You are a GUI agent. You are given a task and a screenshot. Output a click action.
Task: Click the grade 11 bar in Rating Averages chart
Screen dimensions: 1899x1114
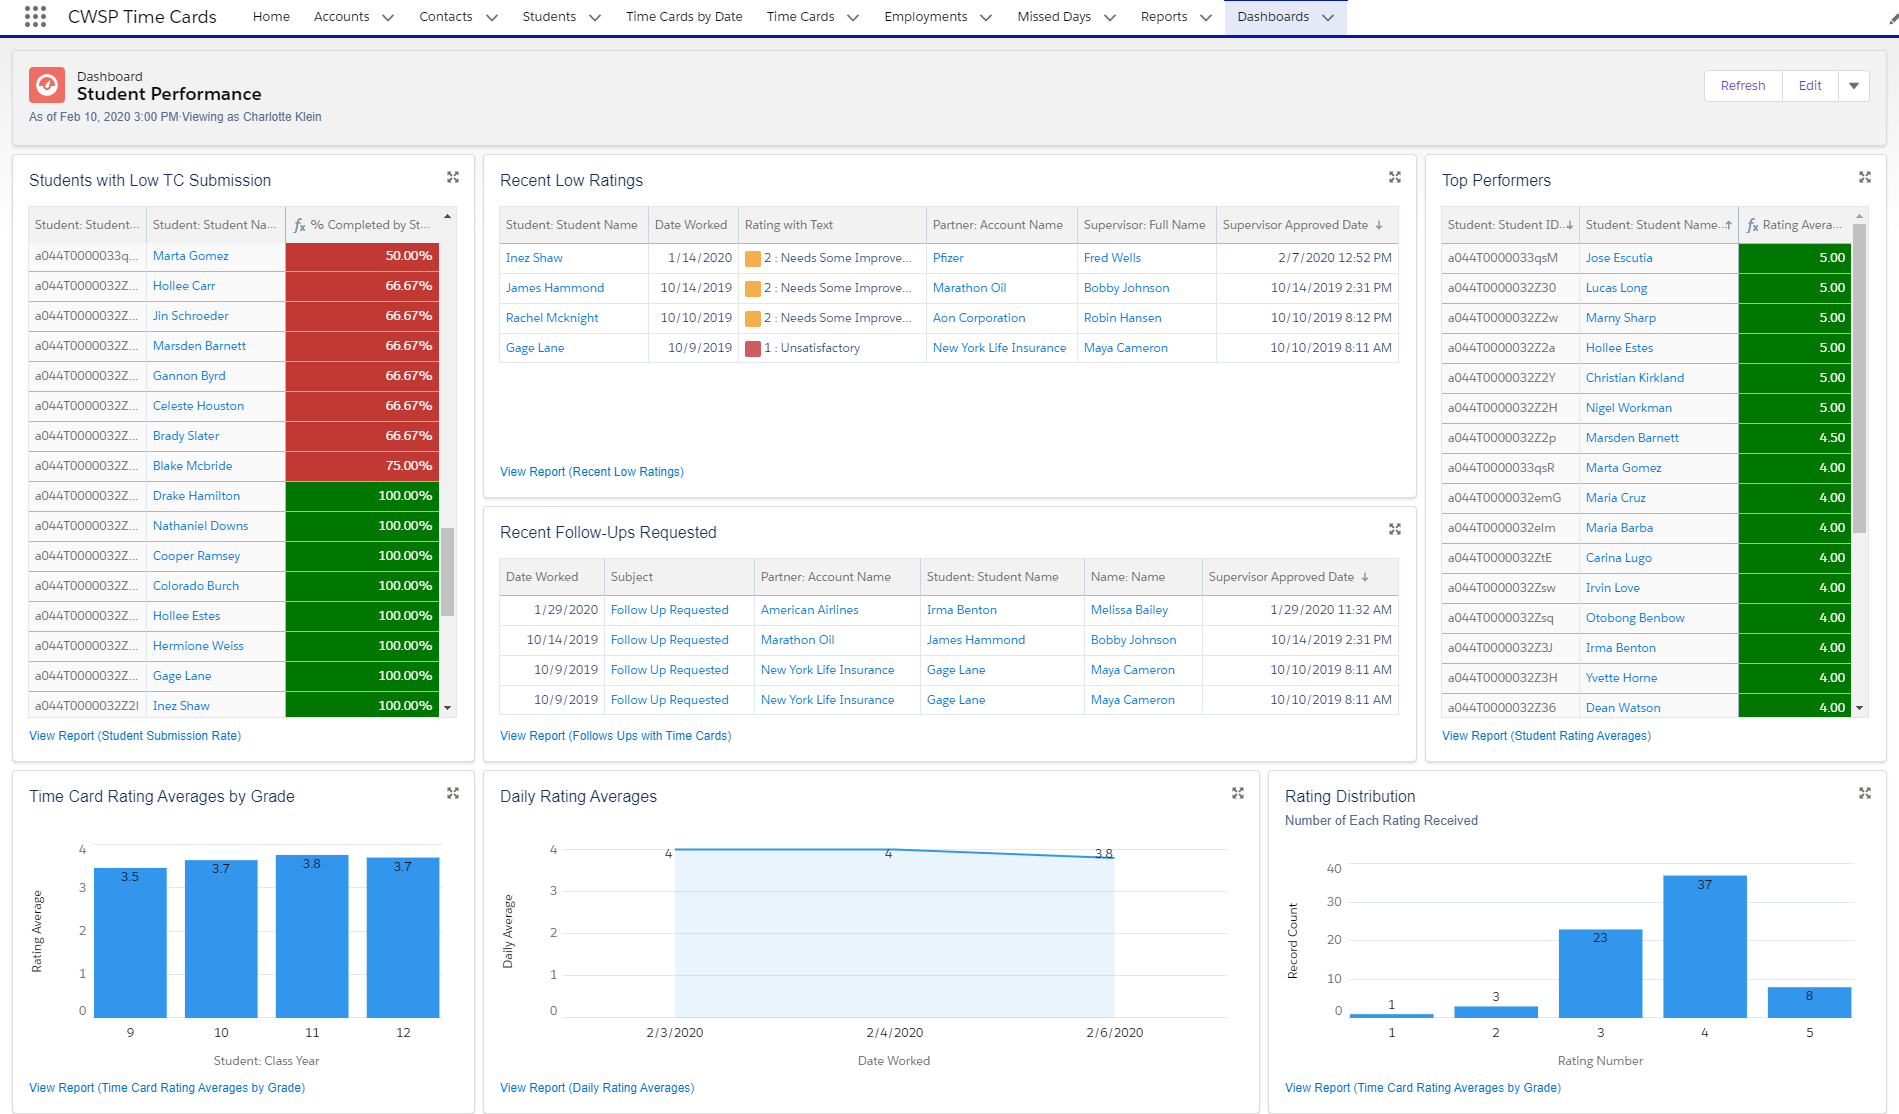[x=312, y=936]
